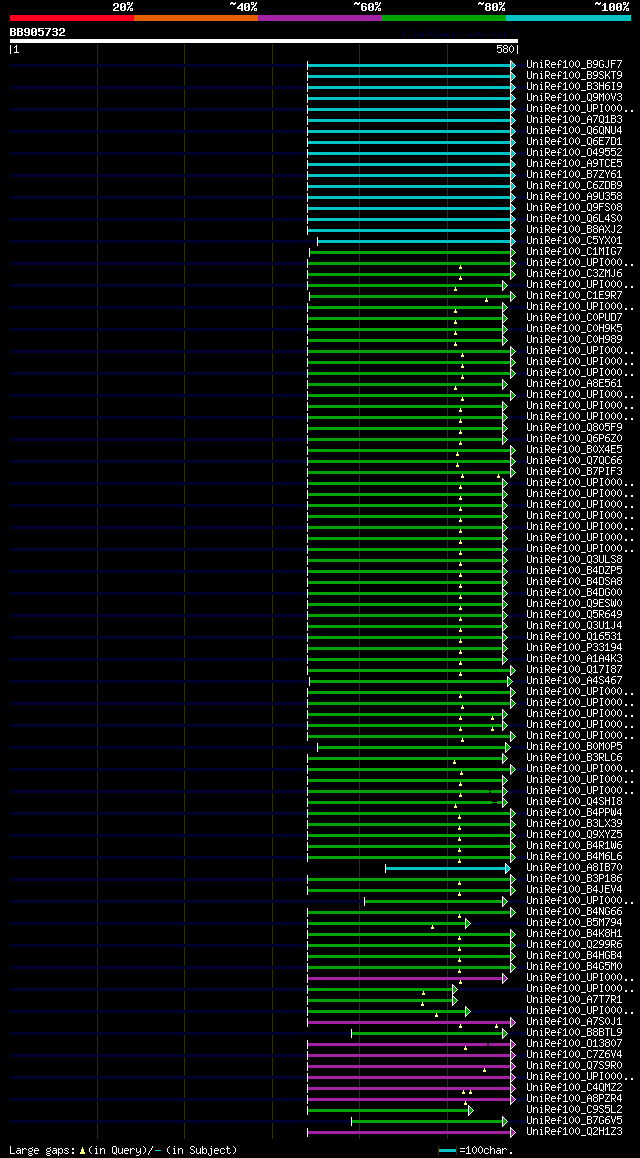Image resolution: width=640 pixels, height=1158 pixels.
Task: Click the cyan ~100% identity legend segment
Action: 568,17
